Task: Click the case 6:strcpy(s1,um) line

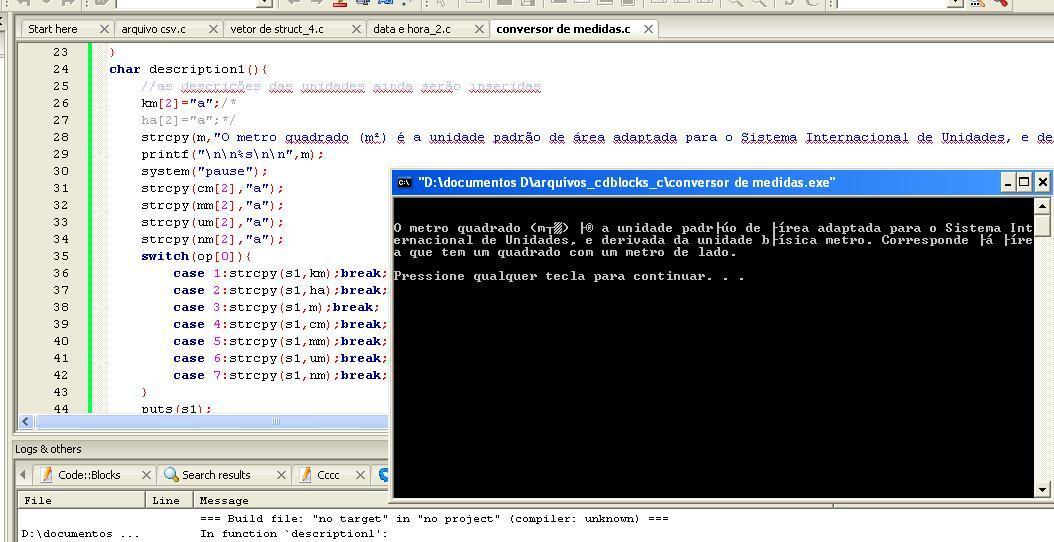Action: pos(280,358)
